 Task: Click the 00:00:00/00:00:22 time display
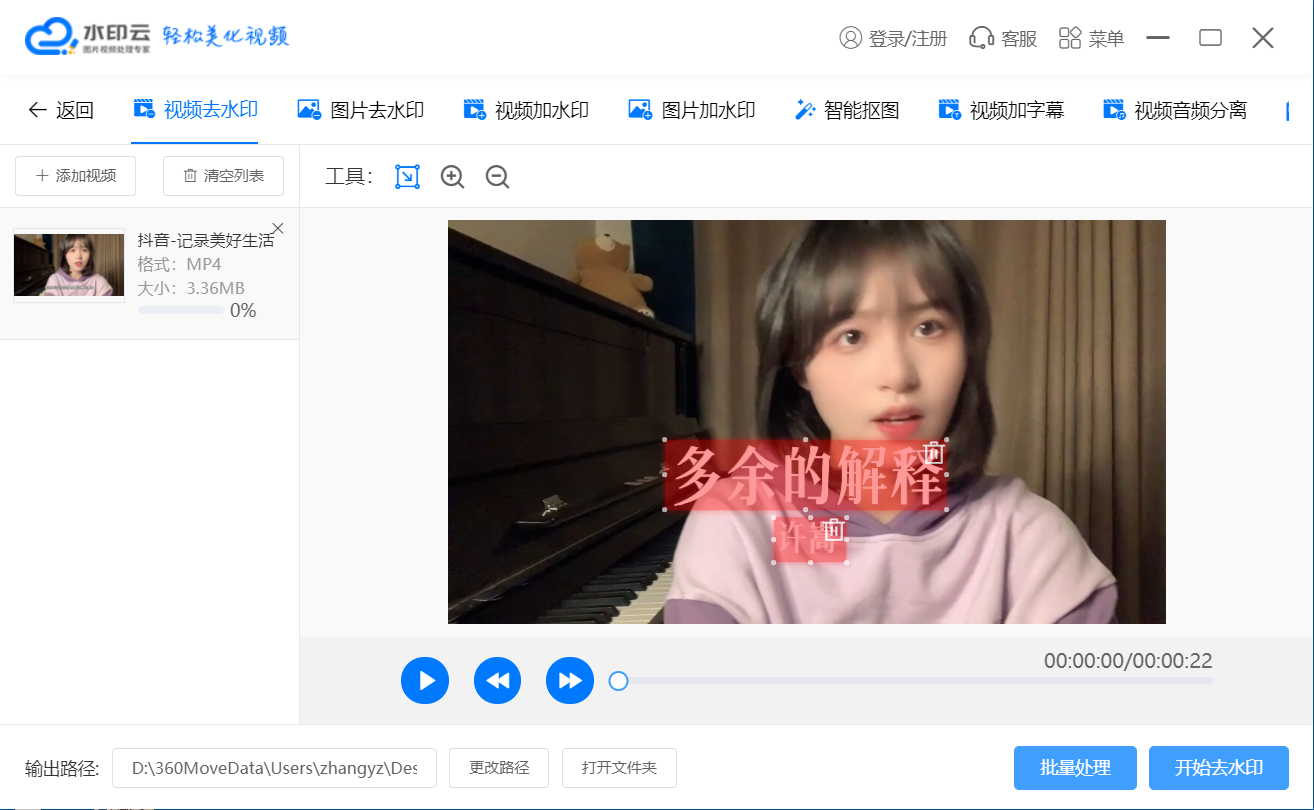tap(1128, 661)
